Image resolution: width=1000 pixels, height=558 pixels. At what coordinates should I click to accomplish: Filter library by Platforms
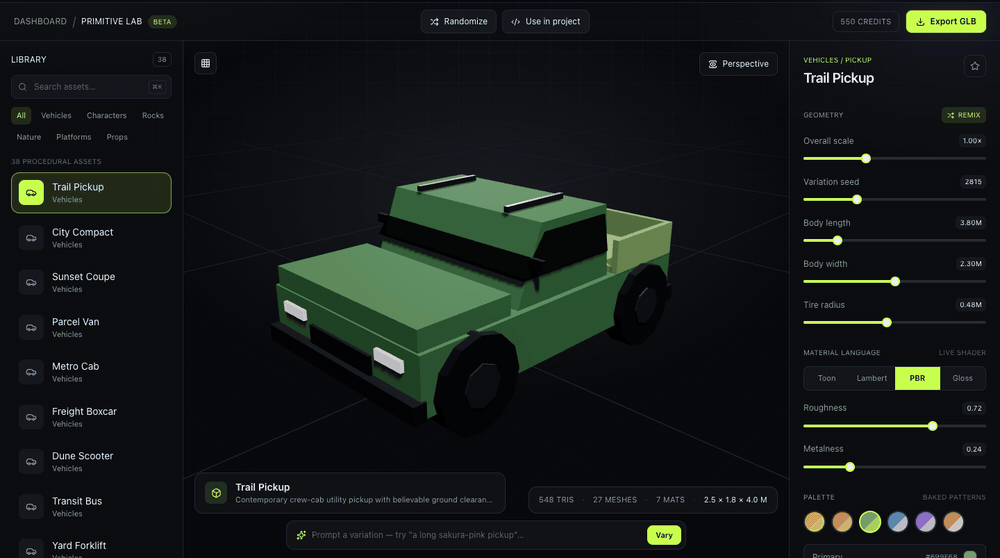(73, 137)
